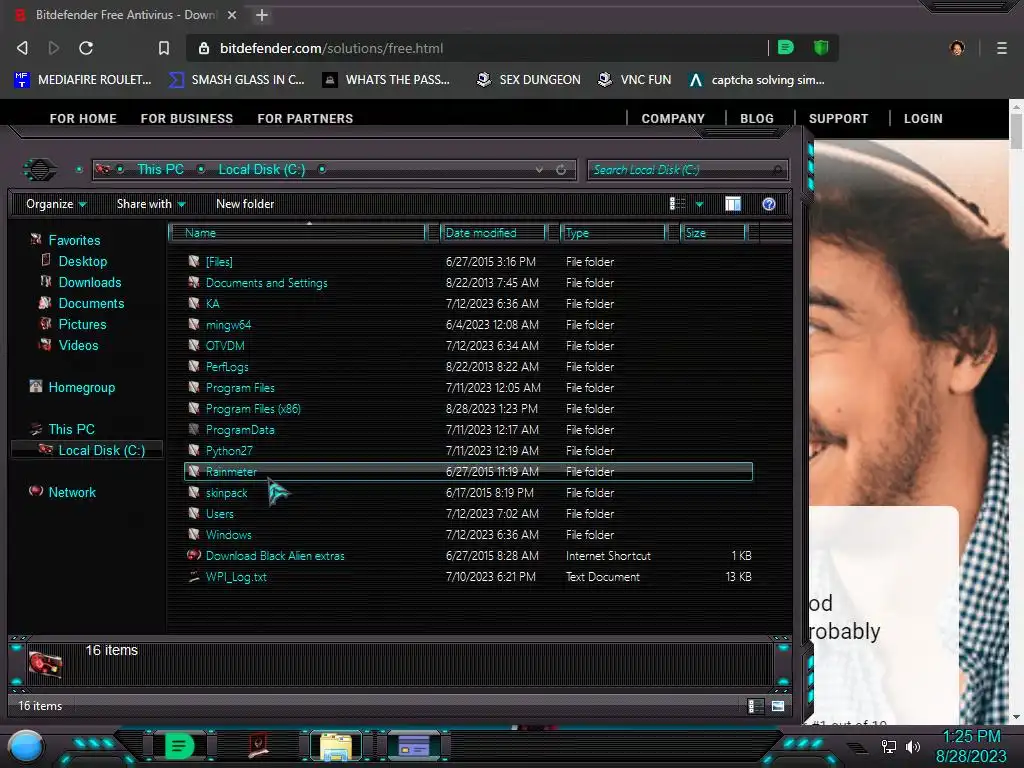Open Documents in navigation pane

(91, 303)
